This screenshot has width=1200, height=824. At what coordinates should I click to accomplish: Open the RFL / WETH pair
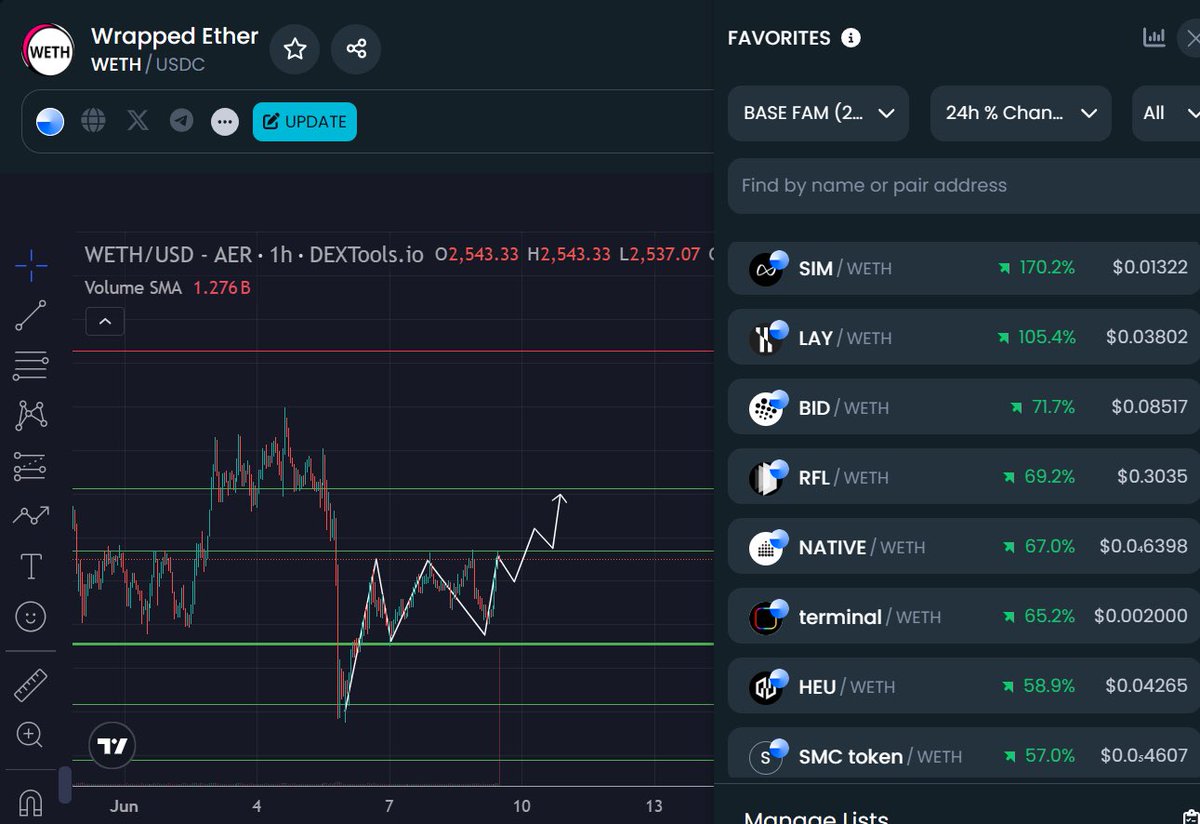(x=963, y=477)
